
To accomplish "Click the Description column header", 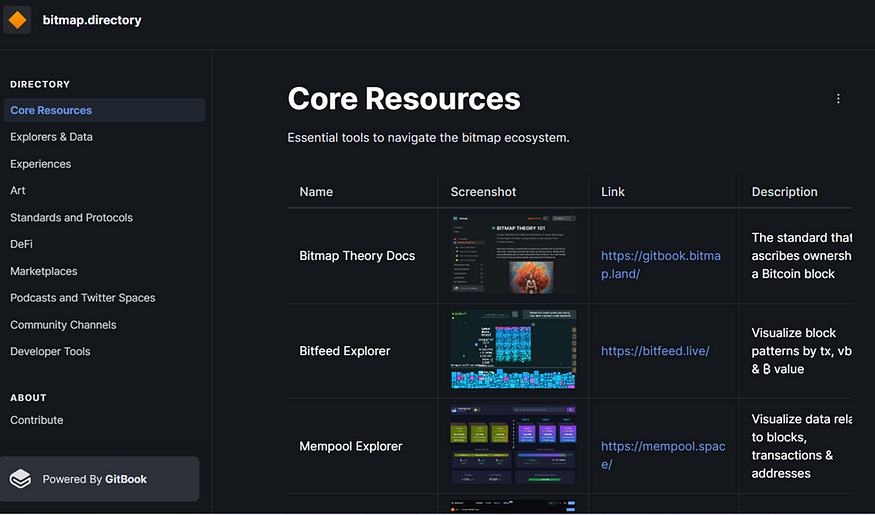I will pyautogui.click(x=785, y=191).
